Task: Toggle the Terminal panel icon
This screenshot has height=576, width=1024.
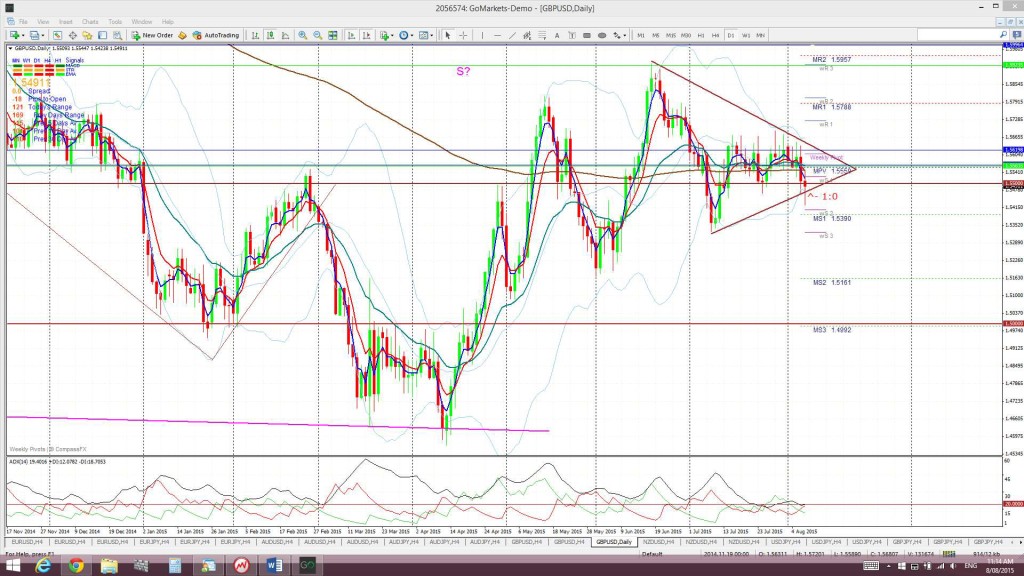Action: click(103, 35)
